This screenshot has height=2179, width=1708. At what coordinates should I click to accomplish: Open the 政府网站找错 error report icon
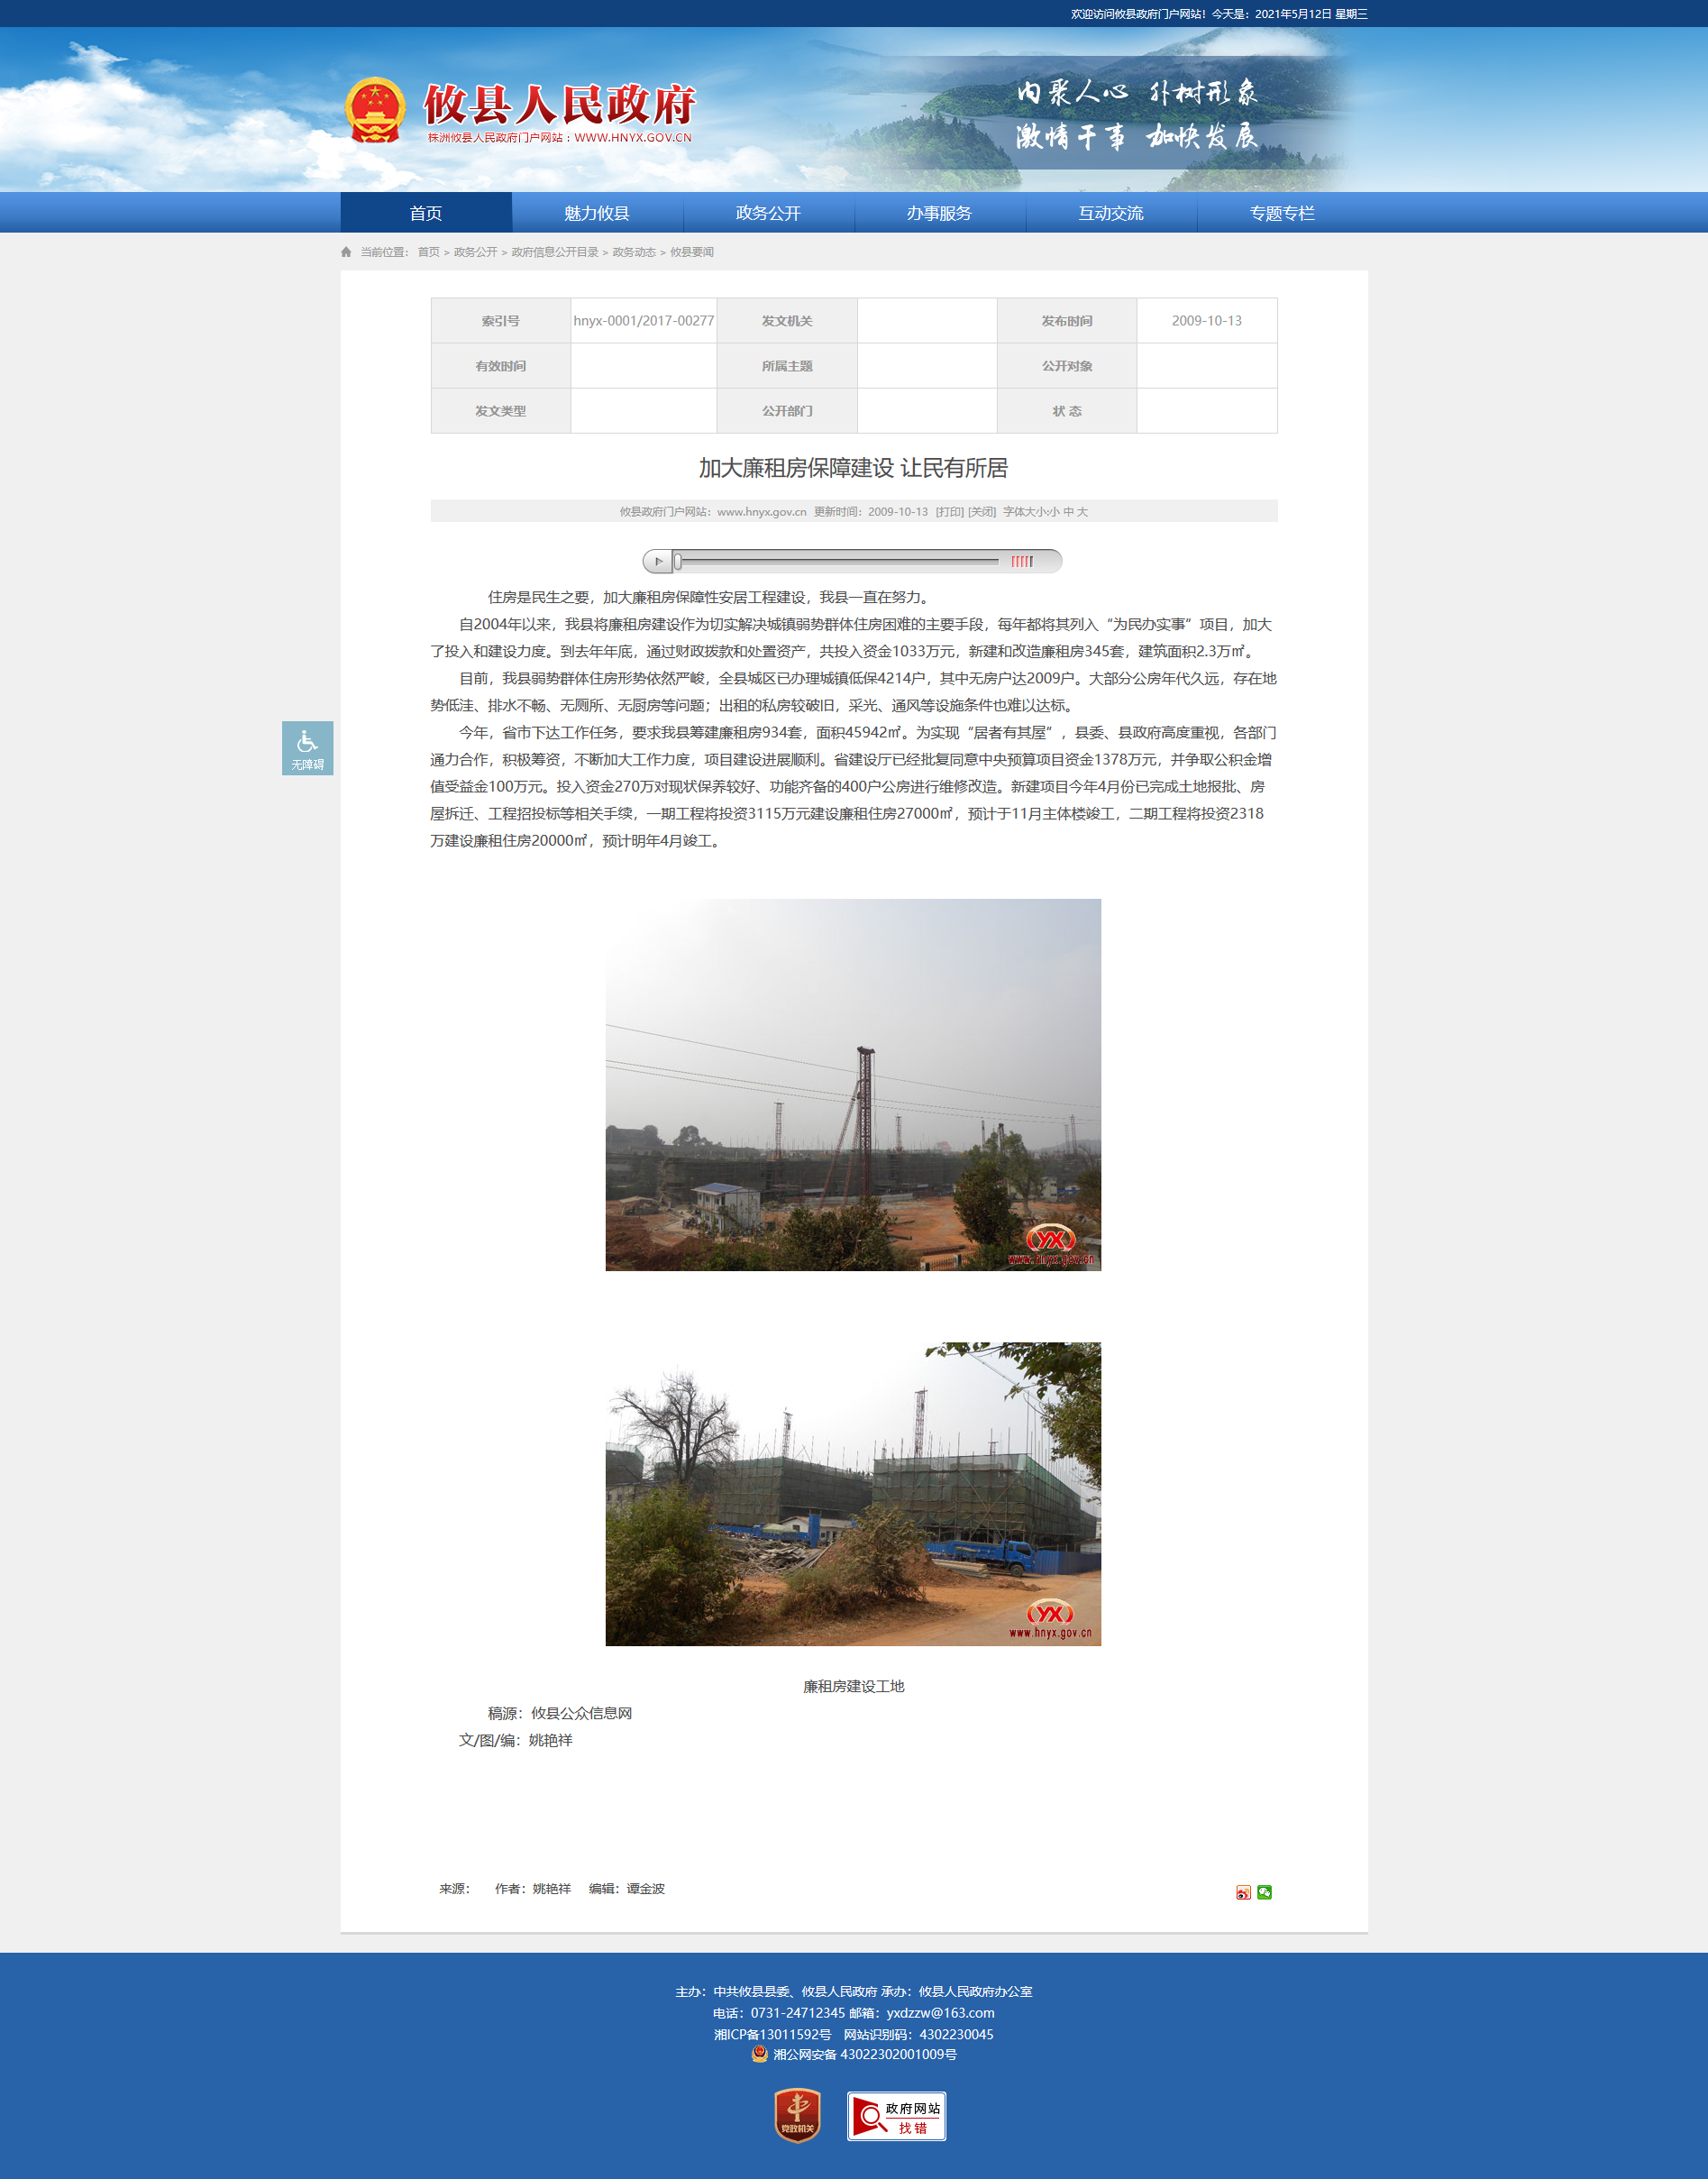896,2116
